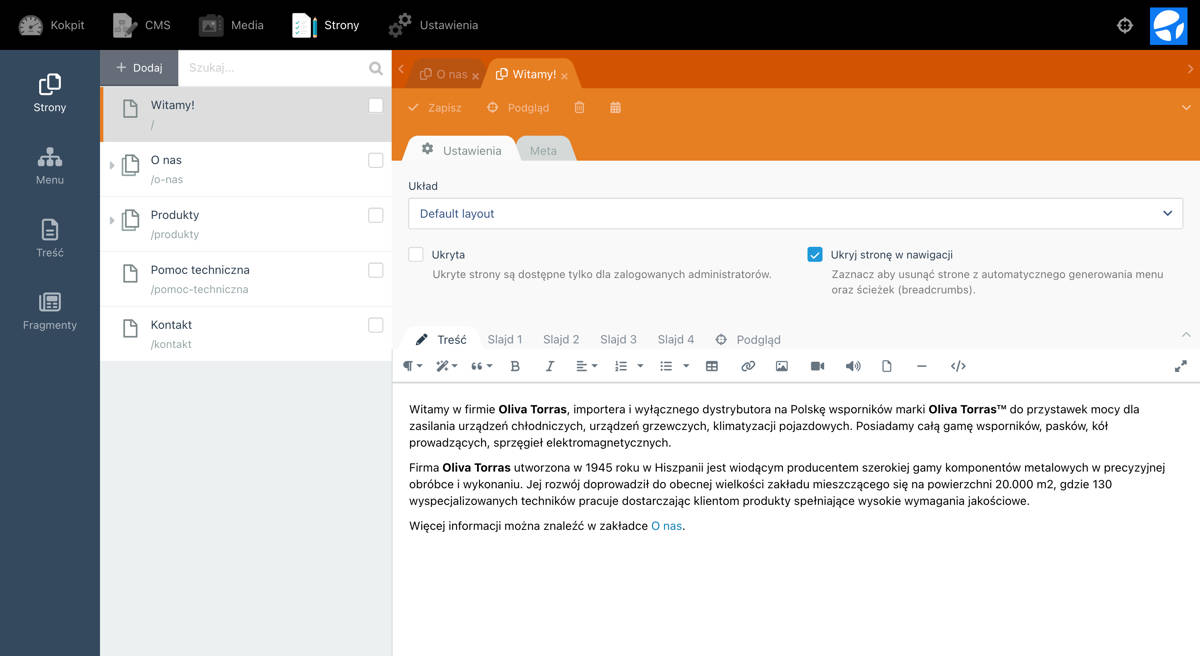This screenshot has width=1200, height=656.
Task: Toggle bold formatting
Action: pyautogui.click(x=515, y=367)
